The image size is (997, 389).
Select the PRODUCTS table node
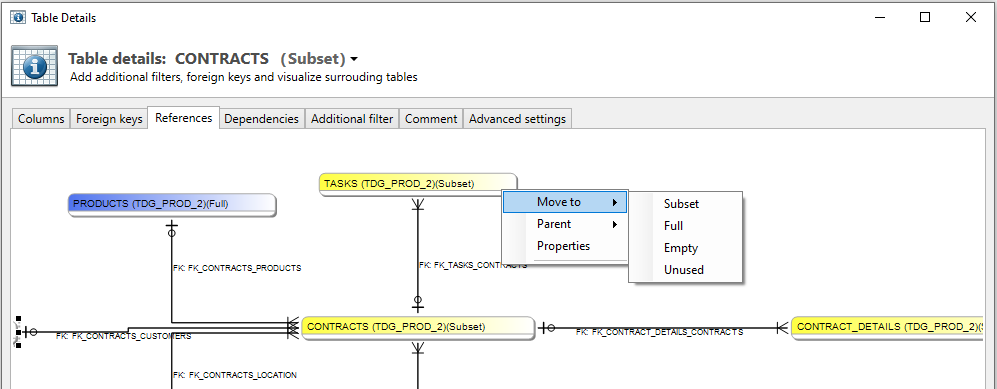coord(172,205)
